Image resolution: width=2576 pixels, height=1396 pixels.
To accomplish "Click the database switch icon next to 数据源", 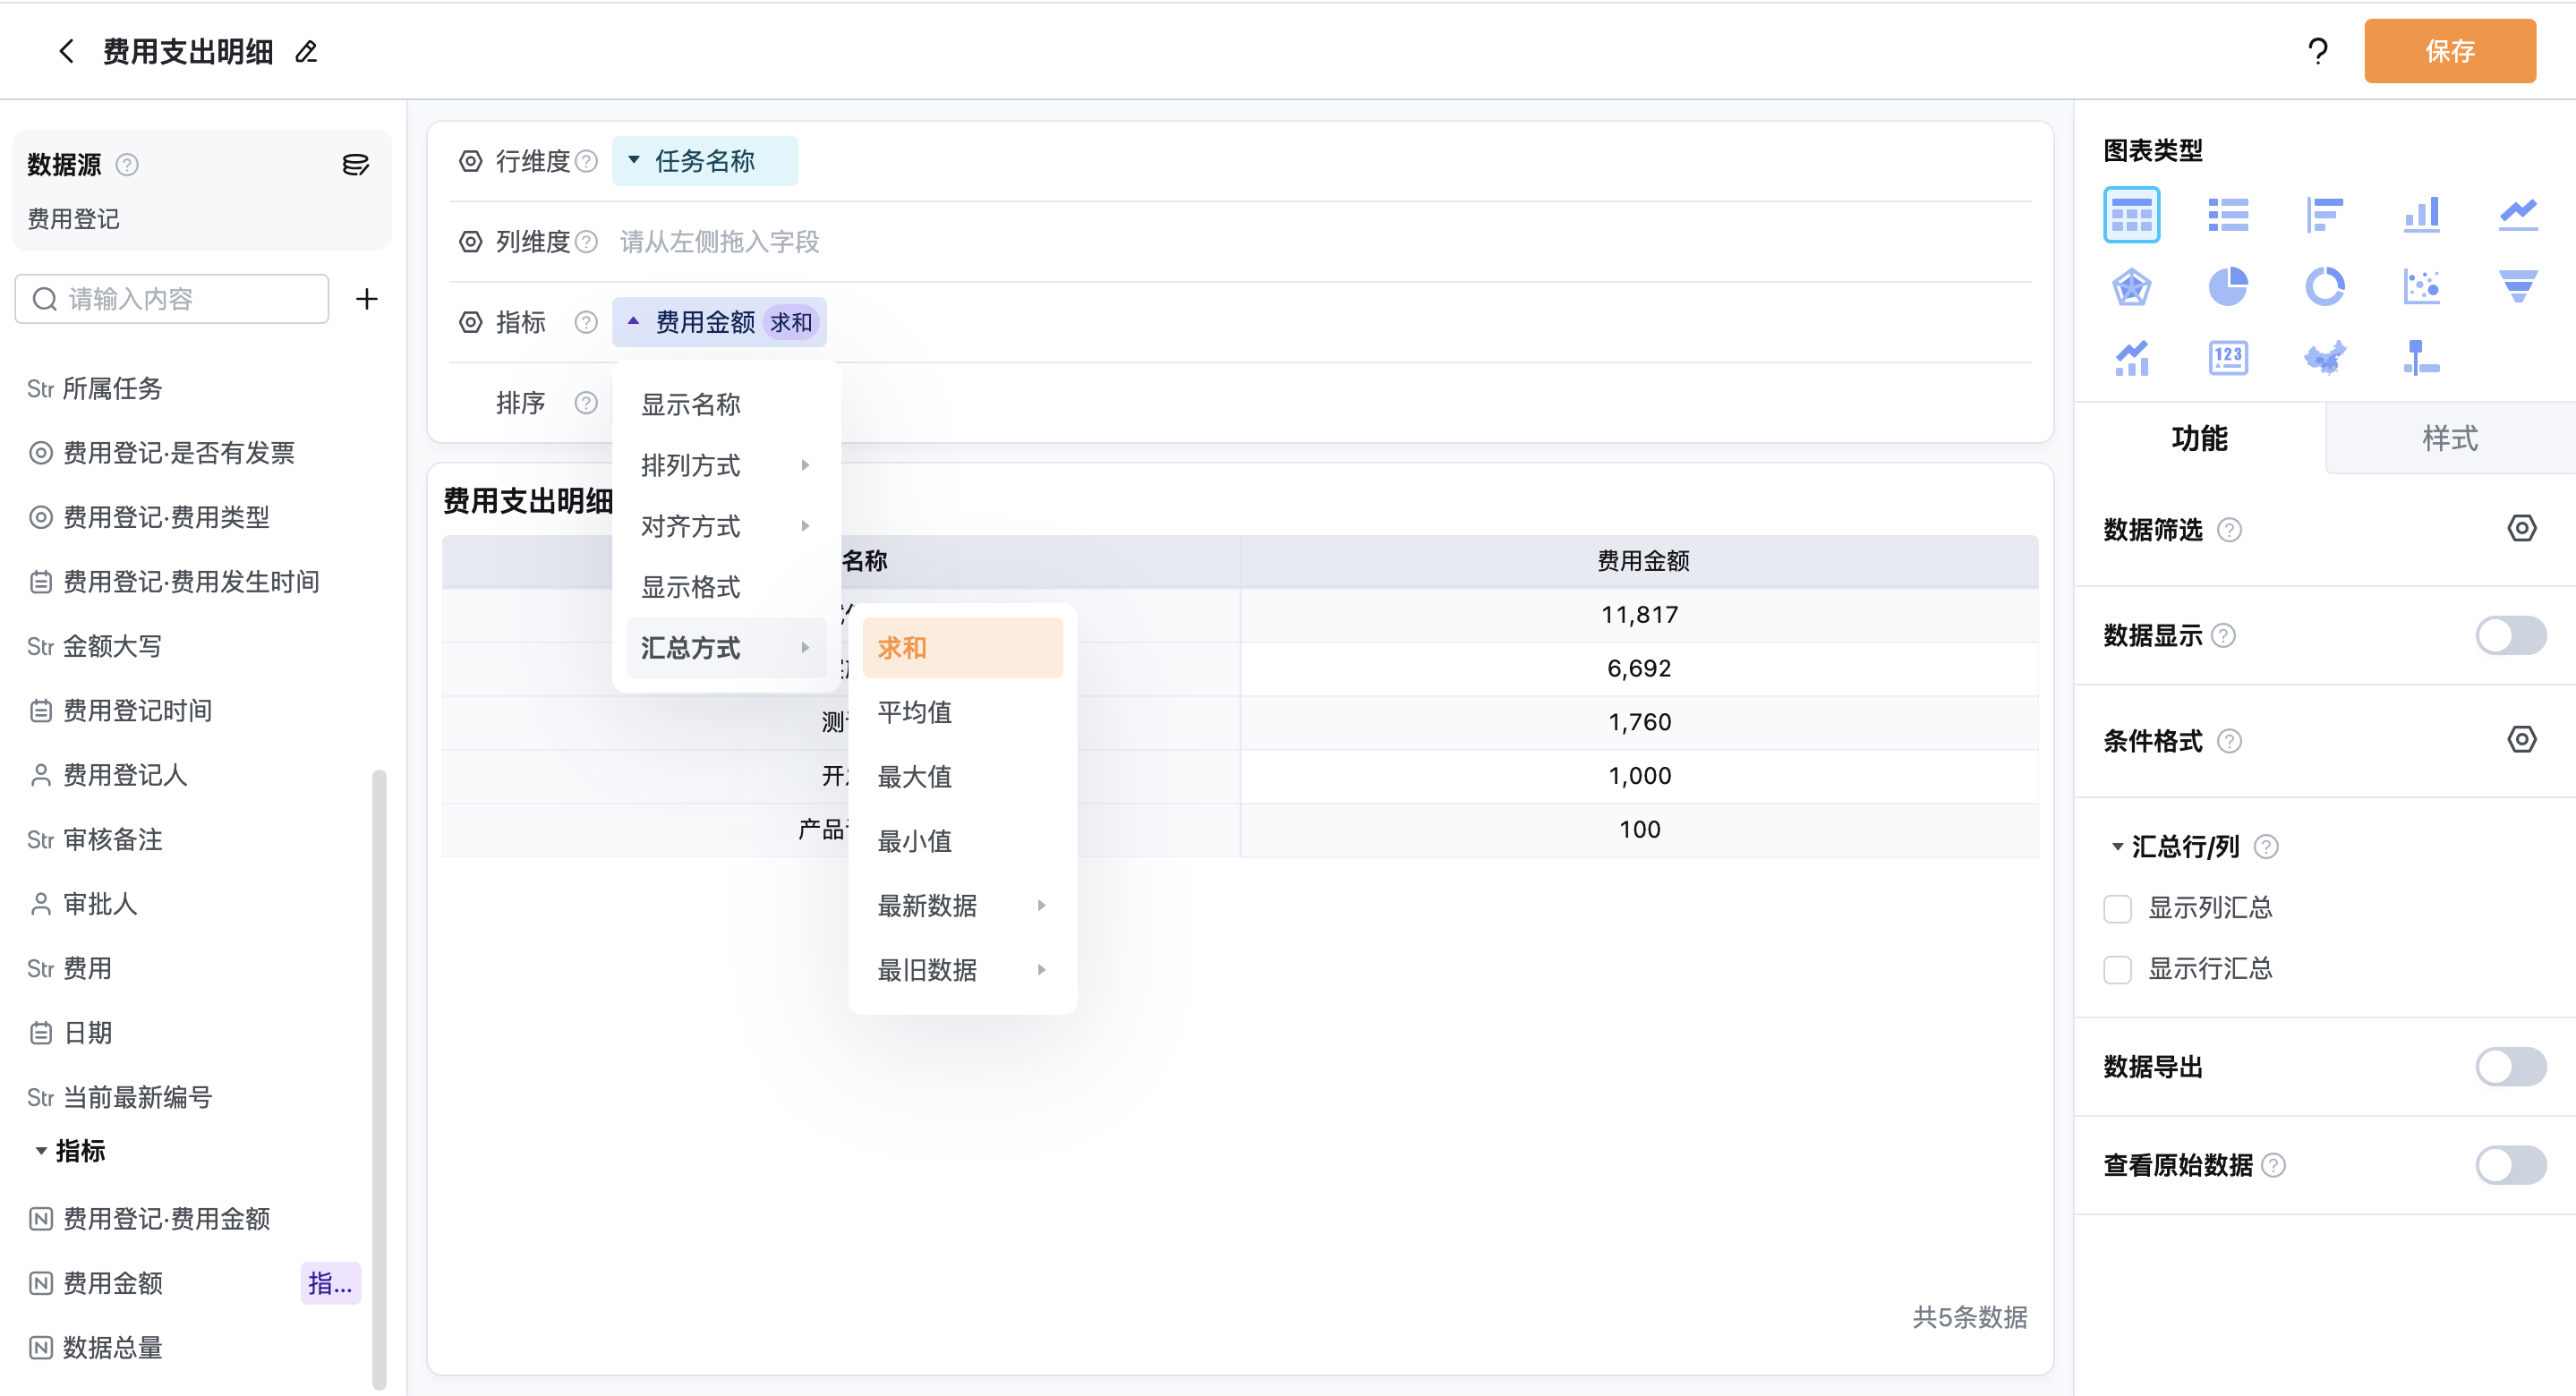I will (355, 164).
